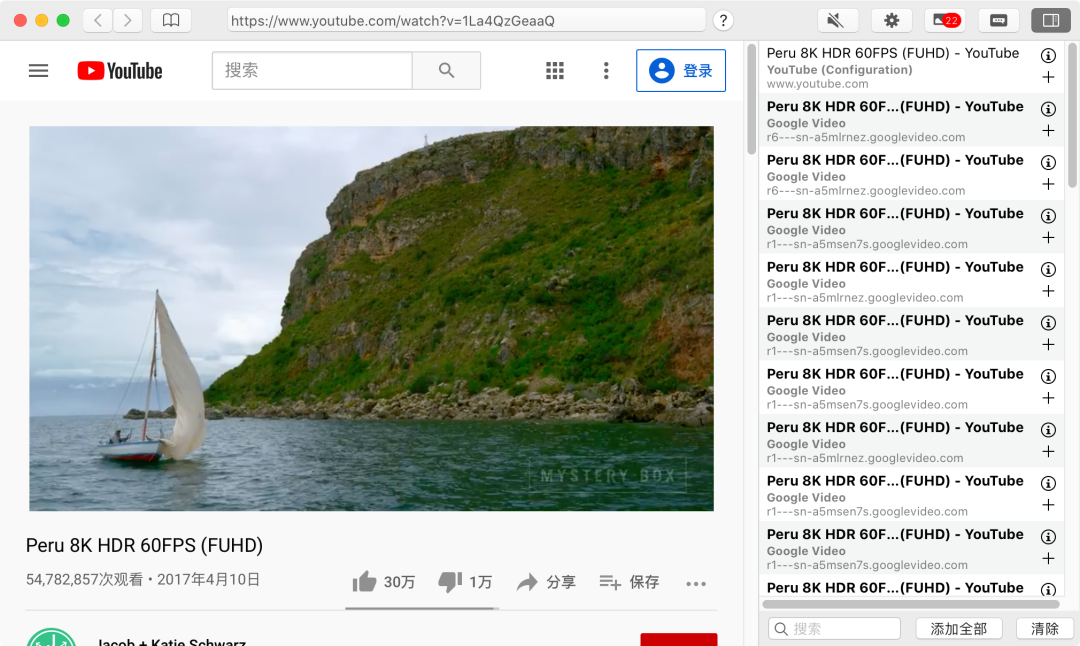Click the YouTube logo
The image size is (1080, 646).
pyautogui.click(x=120, y=71)
